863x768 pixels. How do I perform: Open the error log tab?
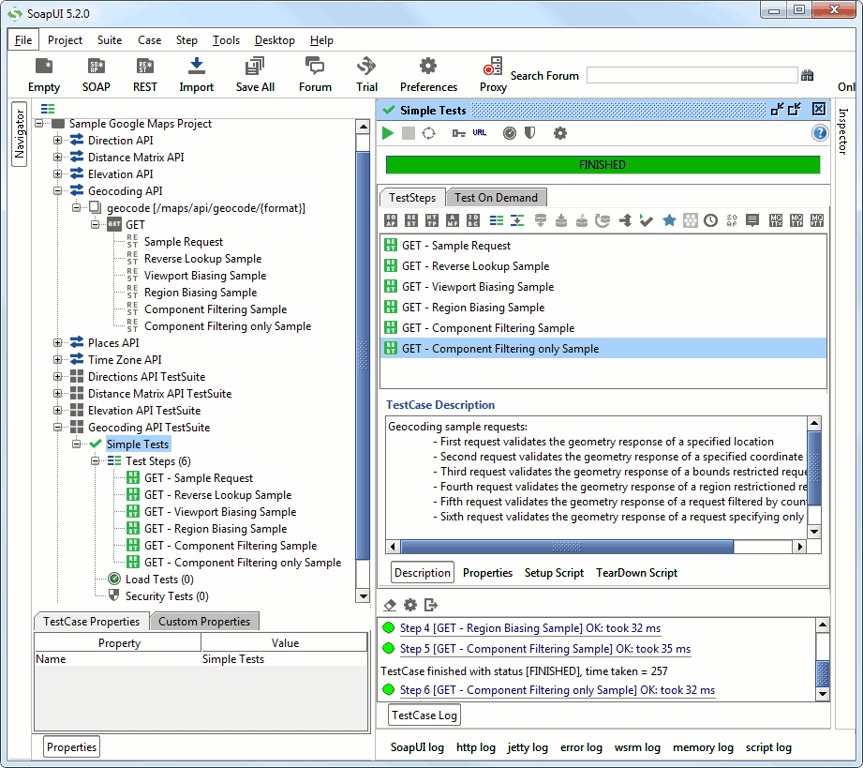pos(581,748)
